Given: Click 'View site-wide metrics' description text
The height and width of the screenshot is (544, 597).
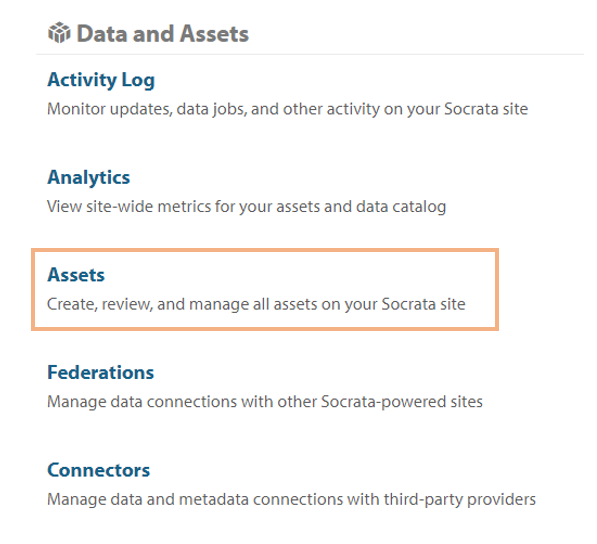Looking at the screenshot, I should (x=246, y=207).
